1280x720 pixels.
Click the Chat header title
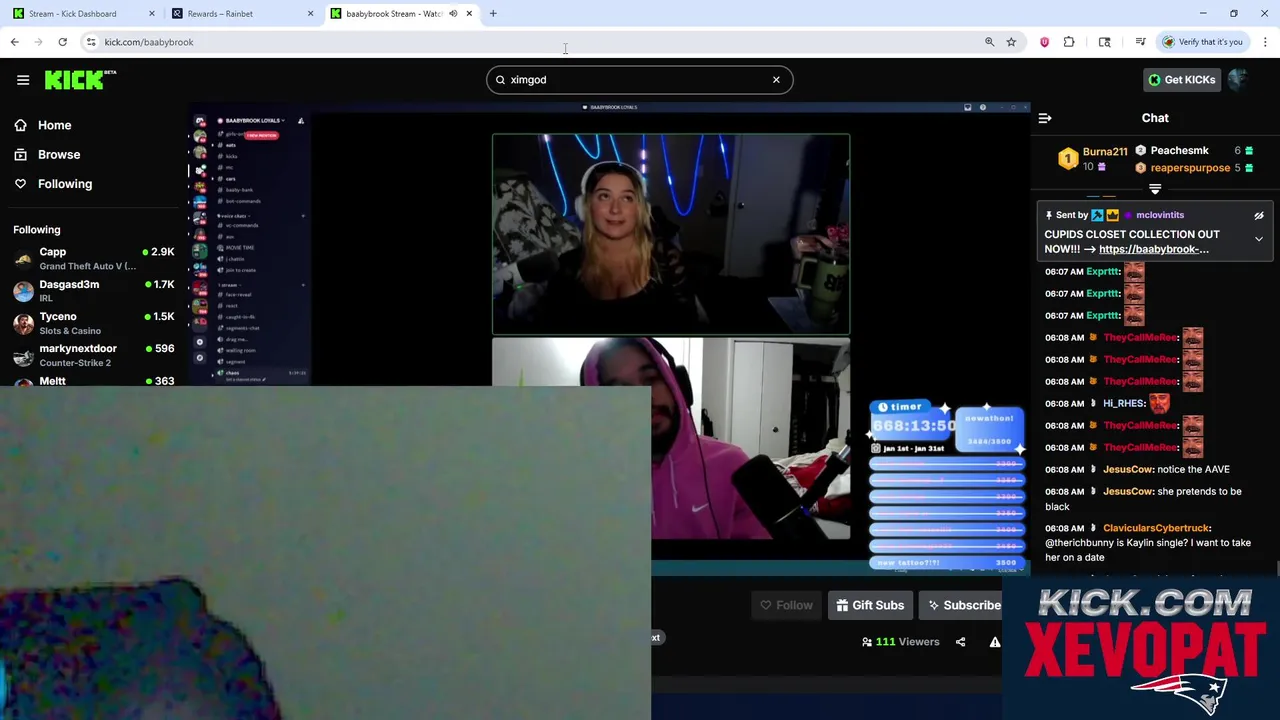click(1155, 118)
